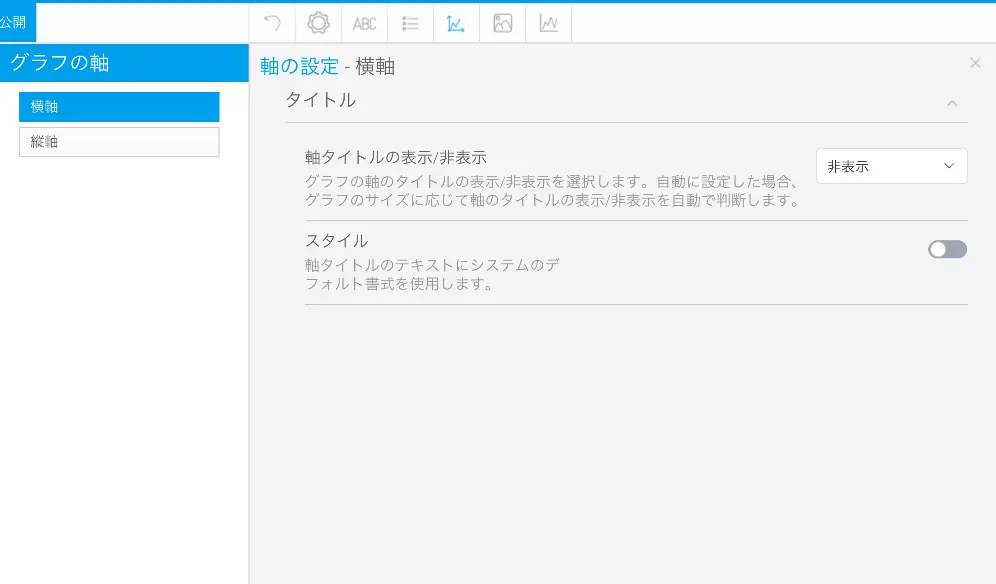Viewport: 996px width, 584px height.
Task: Open the background image icon
Action: [502, 23]
